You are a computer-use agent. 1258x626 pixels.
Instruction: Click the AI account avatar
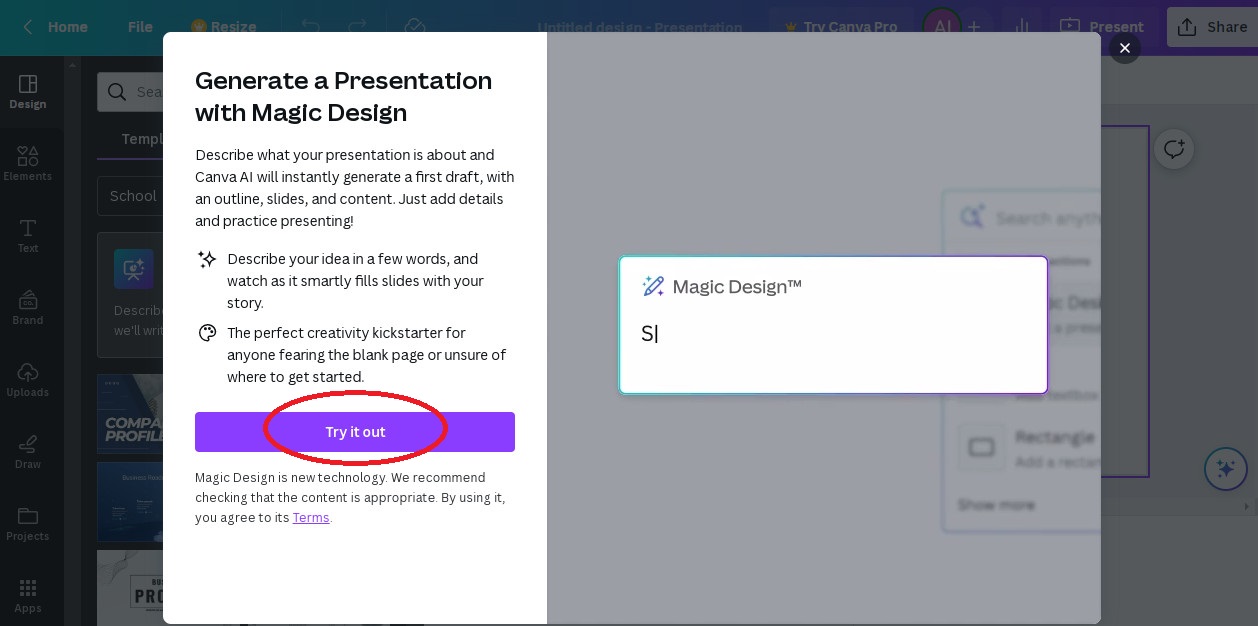point(941,27)
